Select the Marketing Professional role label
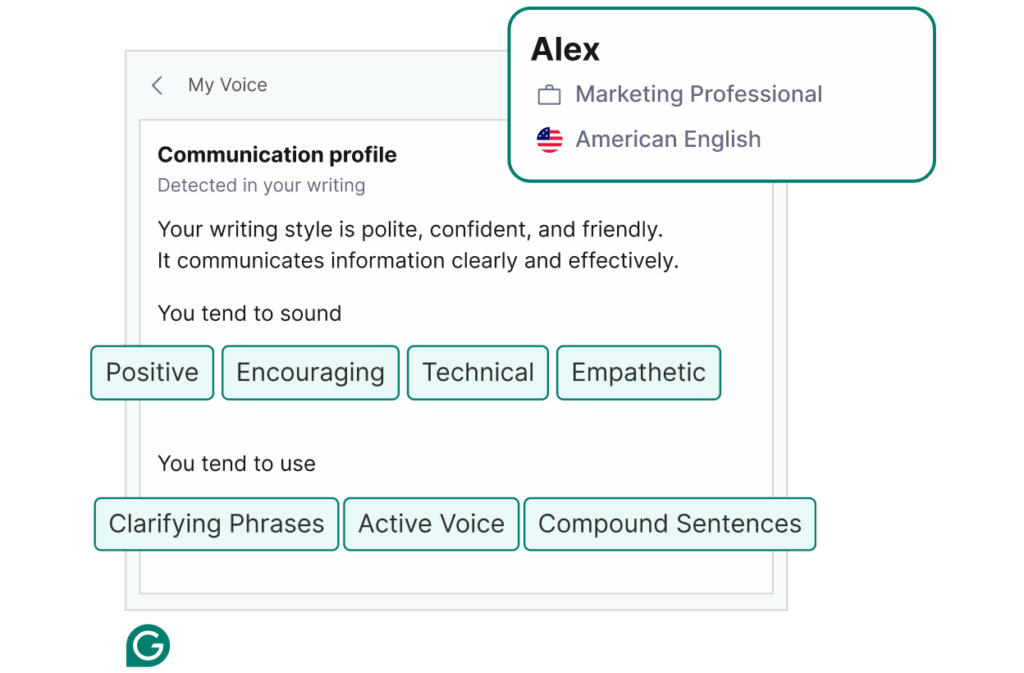1024x673 pixels. click(x=698, y=95)
